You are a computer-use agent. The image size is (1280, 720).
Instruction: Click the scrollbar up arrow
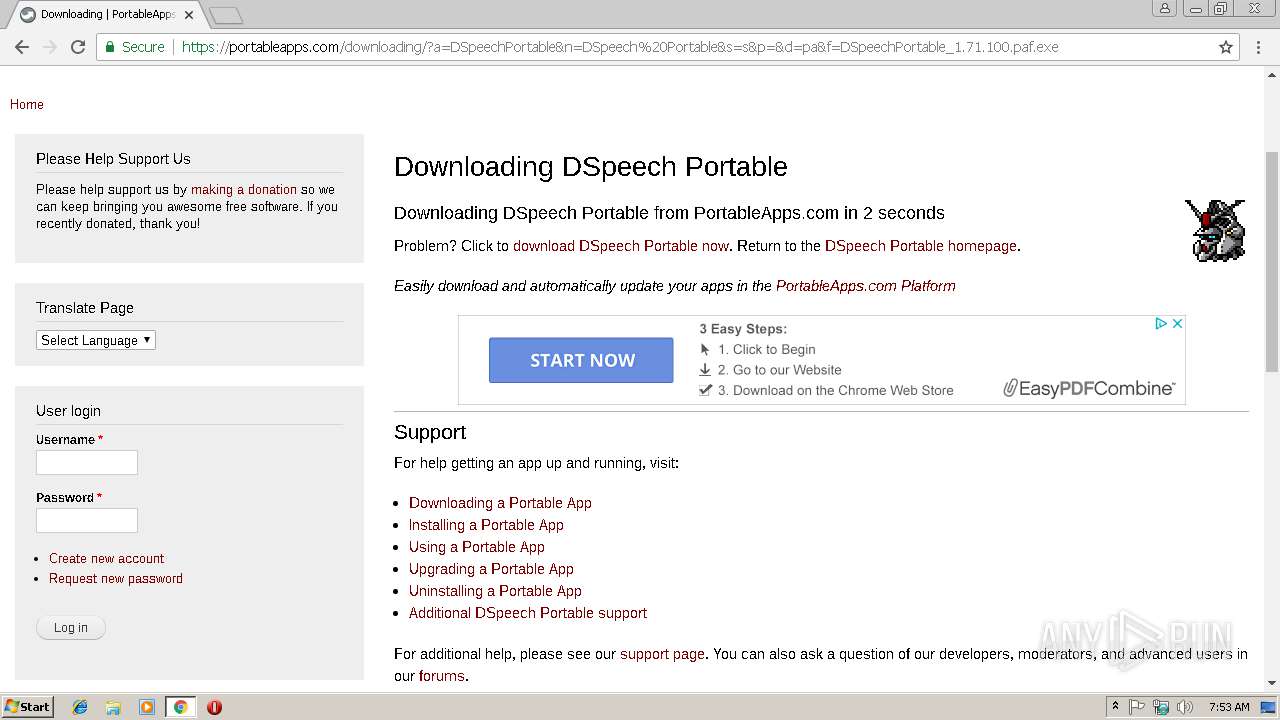click(1272, 73)
